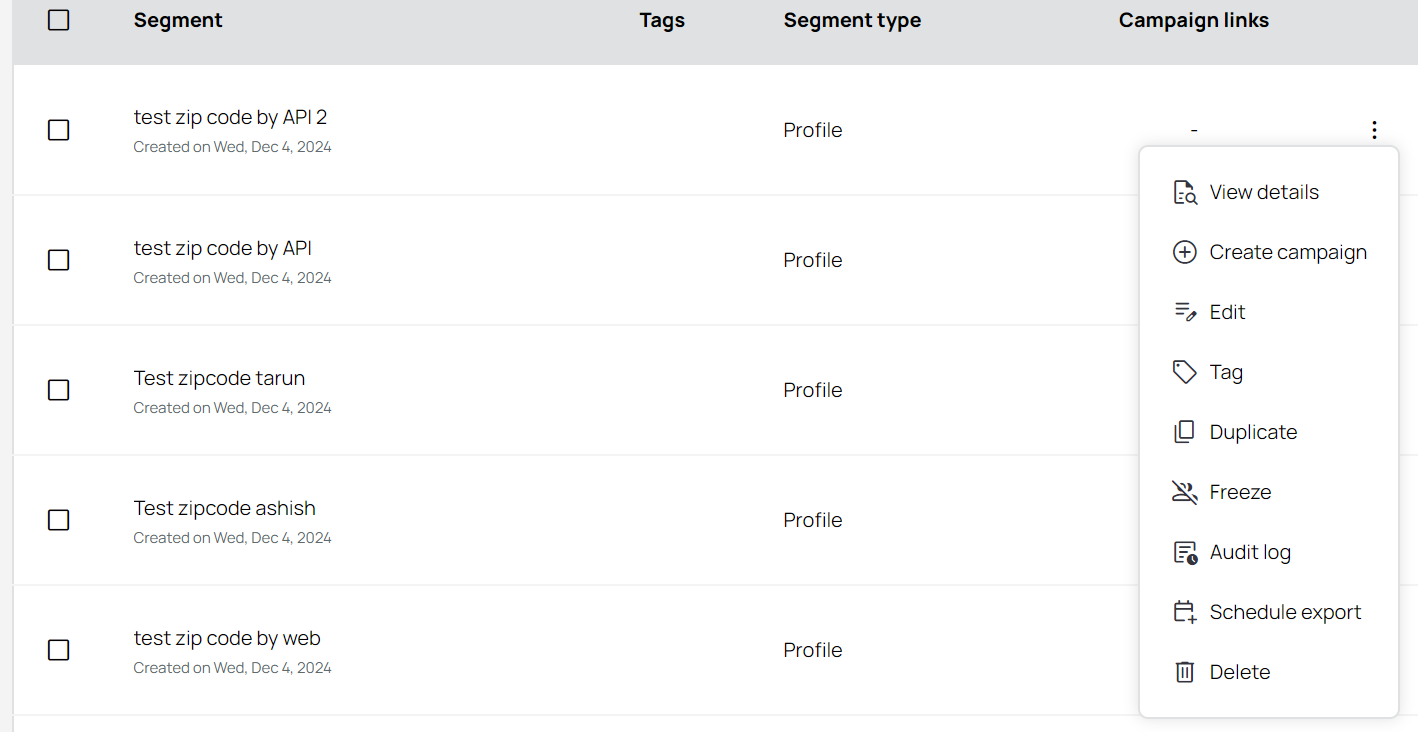1418x732 pixels.
Task: Select checkbox for Test zipcode tarun
Action: point(59,390)
